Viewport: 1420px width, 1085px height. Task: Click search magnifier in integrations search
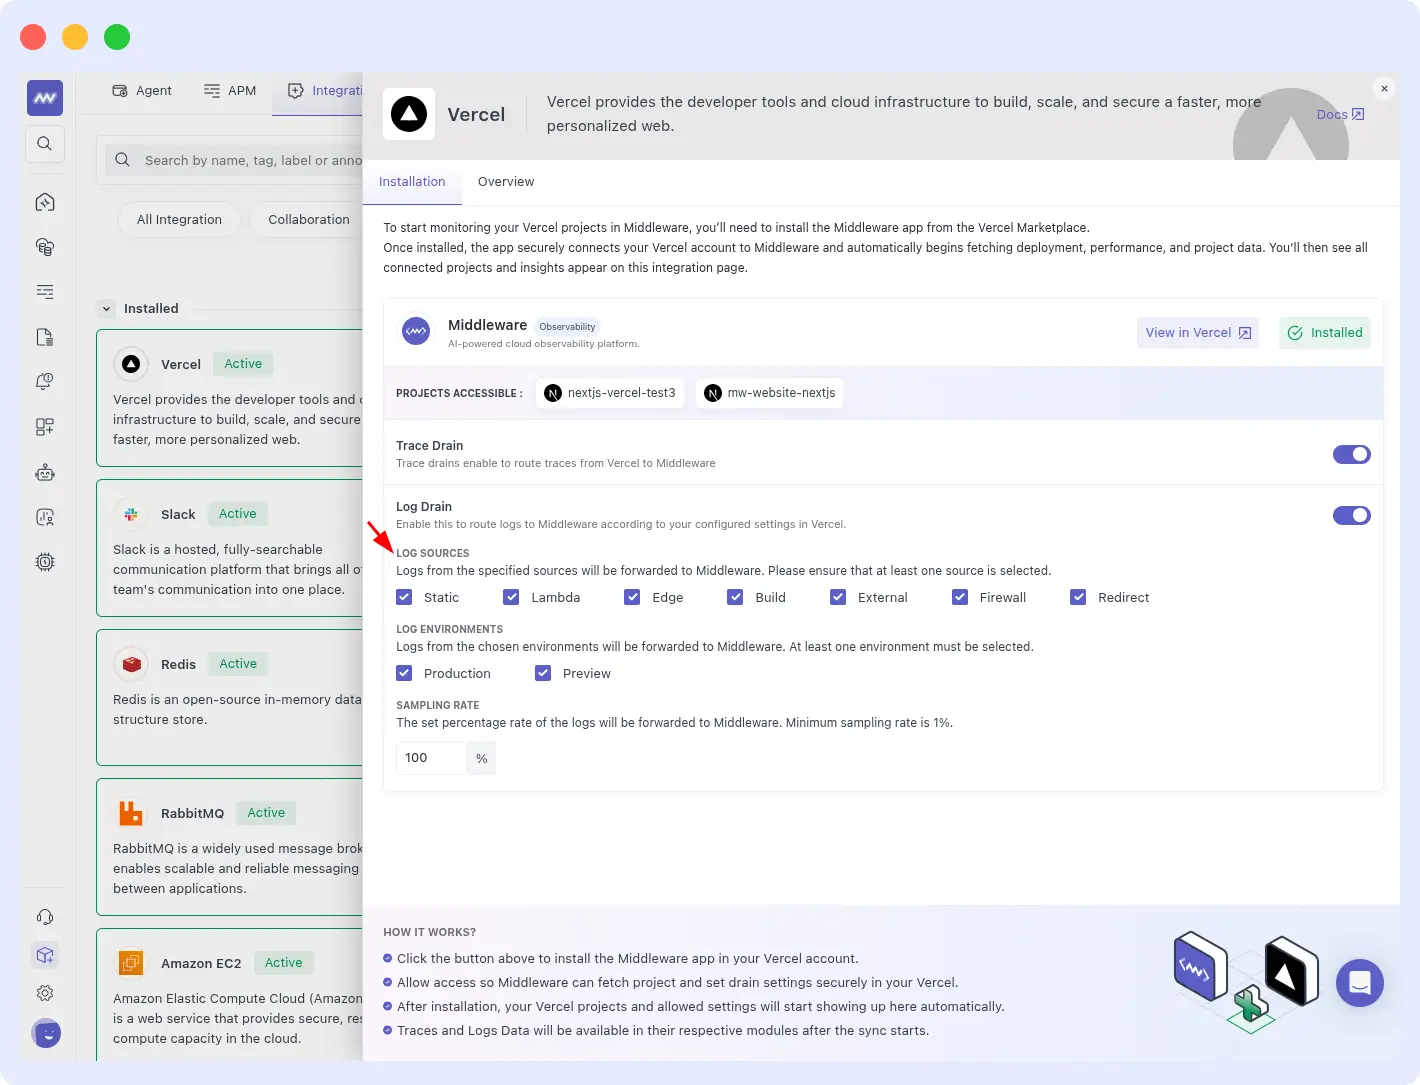123,160
